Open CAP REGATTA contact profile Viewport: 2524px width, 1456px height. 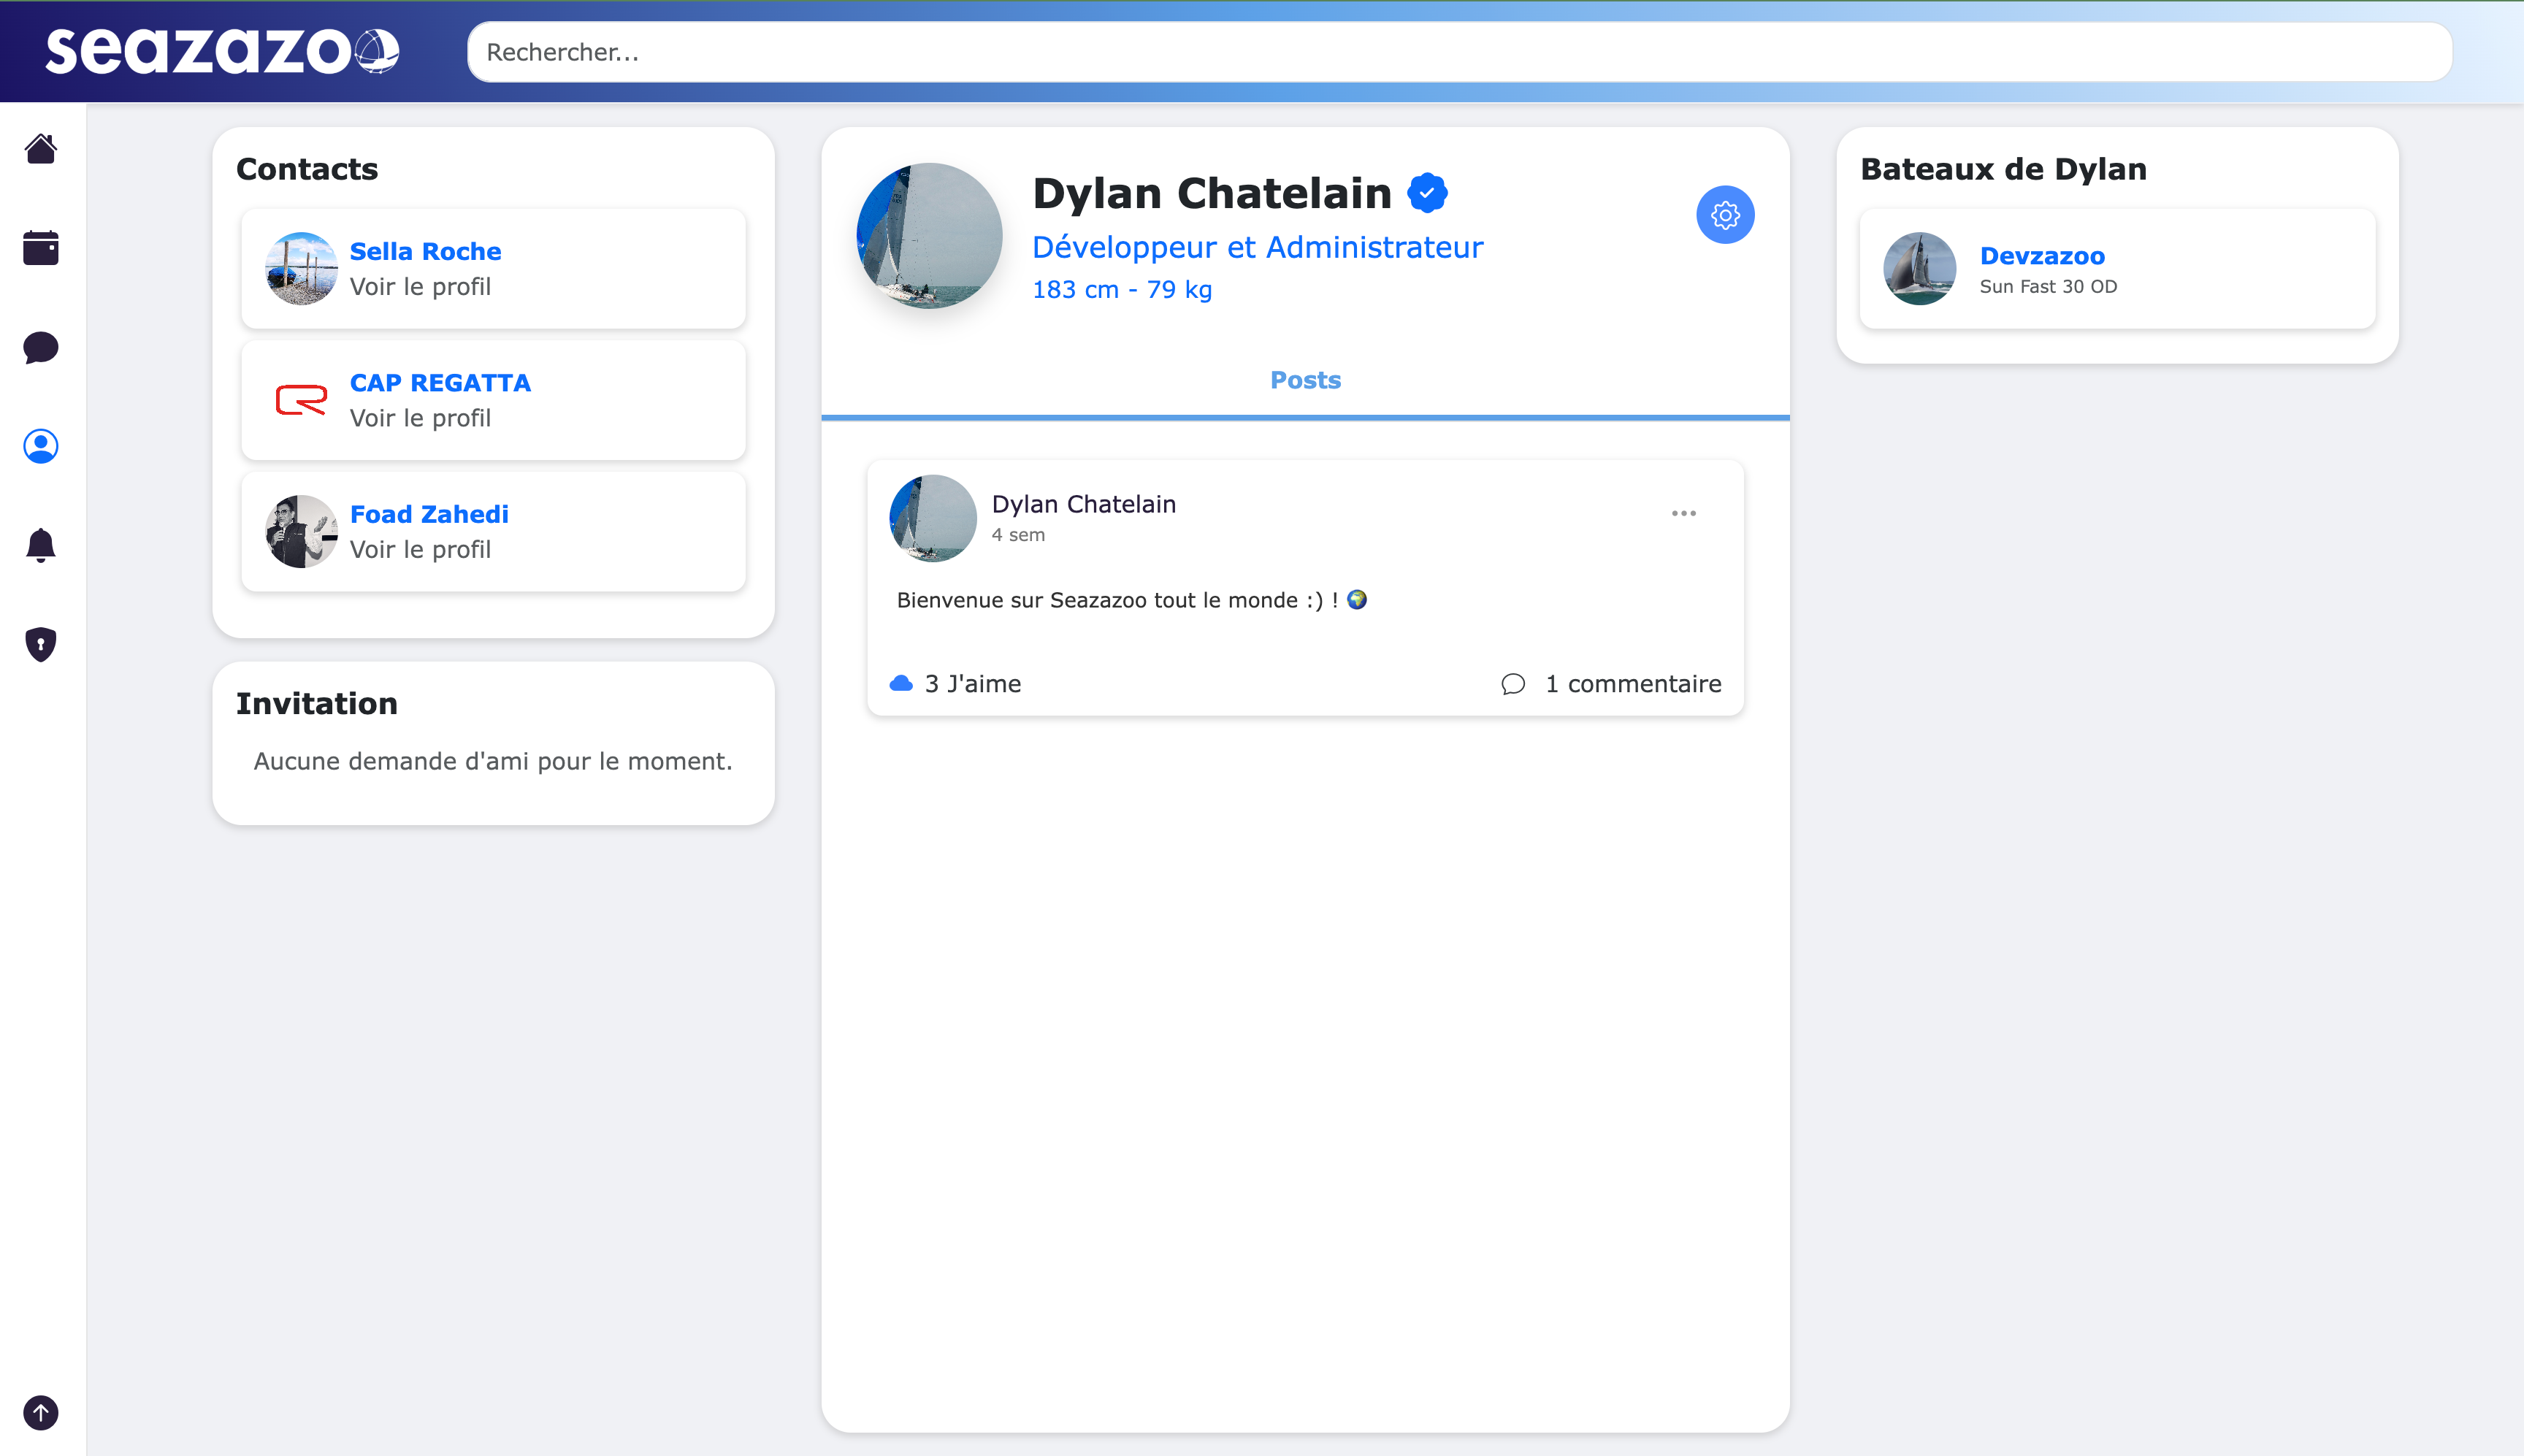tap(440, 383)
